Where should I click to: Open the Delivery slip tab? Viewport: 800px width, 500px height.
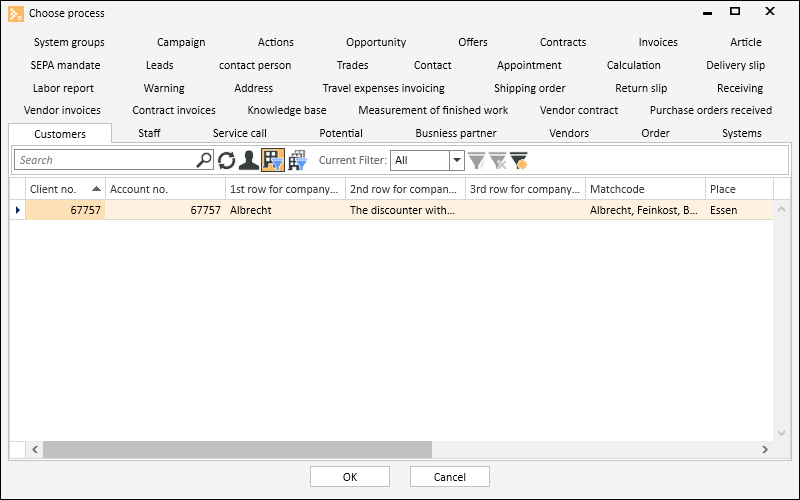click(x=735, y=65)
